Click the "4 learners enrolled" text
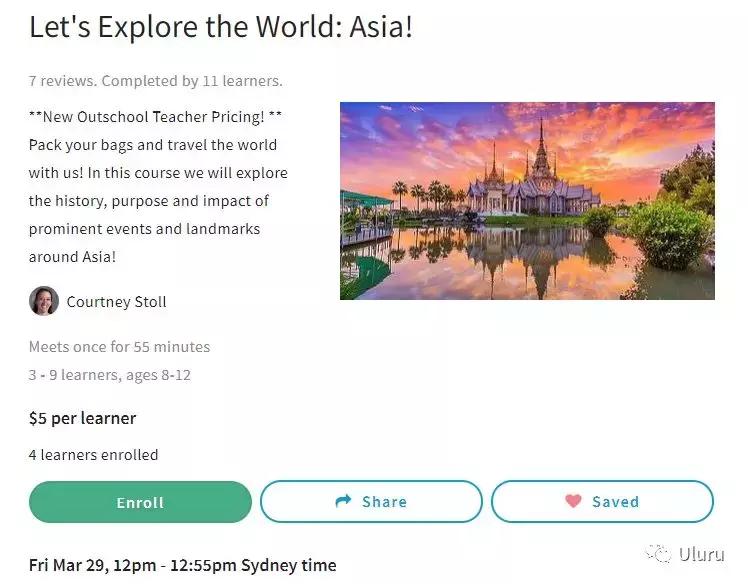748x584 pixels. click(x=93, y=455)
